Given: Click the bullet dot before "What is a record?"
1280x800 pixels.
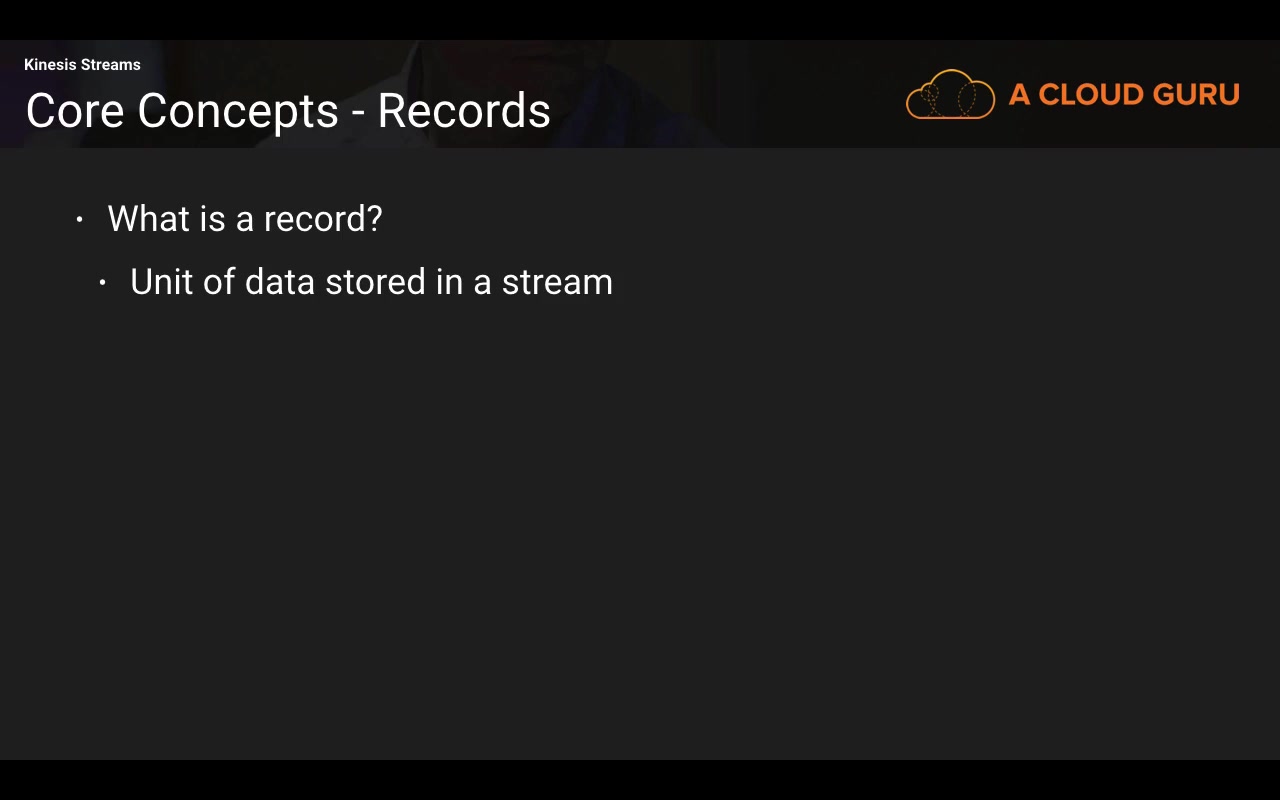Looking at the screenshot, I should coord(80,219).
